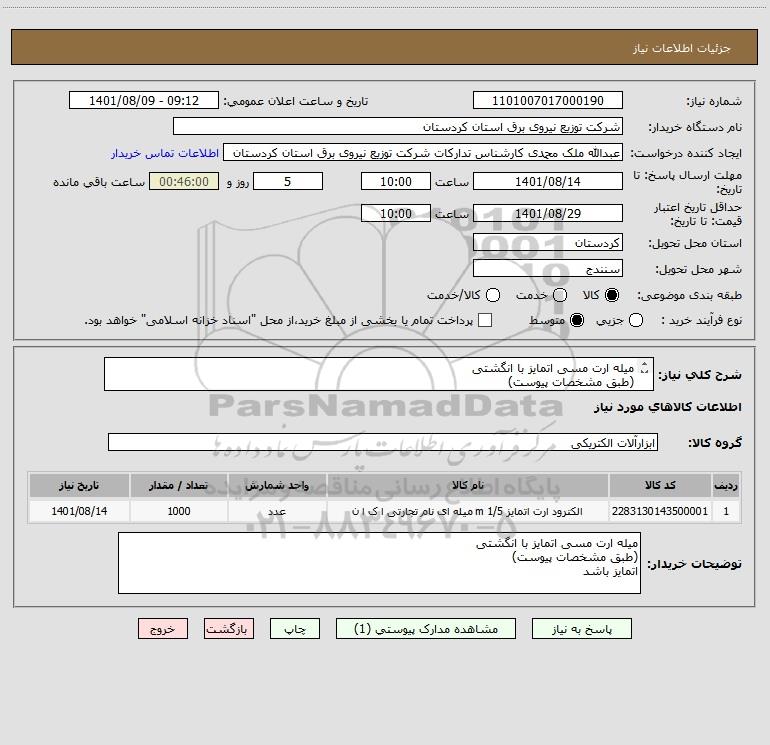Click the price validity date 1401/08/29 field
Viewport: 770px width, 745px height.
548,213
